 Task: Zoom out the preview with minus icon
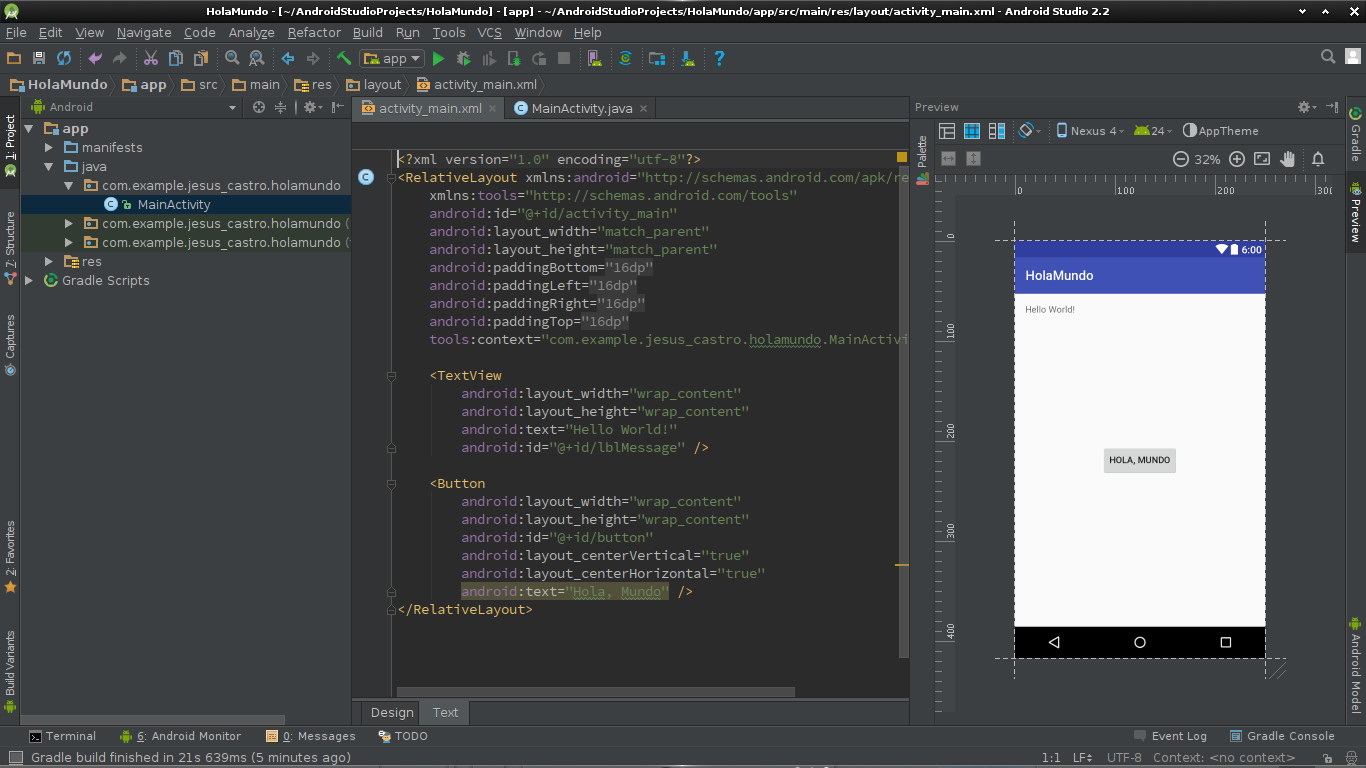pyautogui.click(x=1180, y=159)
